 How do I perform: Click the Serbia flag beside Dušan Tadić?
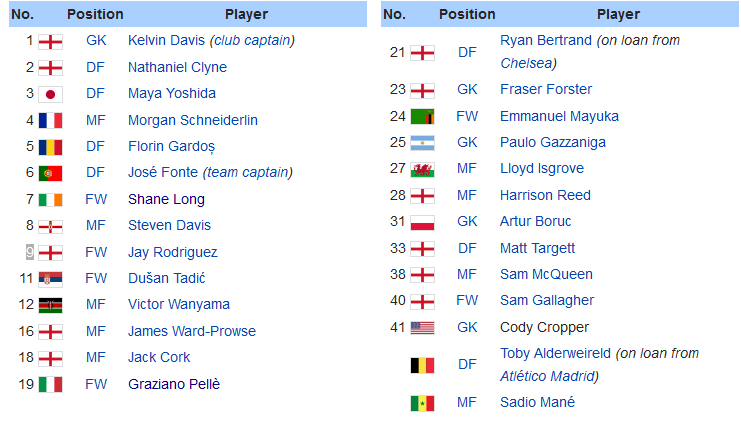(x=50, y=279)
